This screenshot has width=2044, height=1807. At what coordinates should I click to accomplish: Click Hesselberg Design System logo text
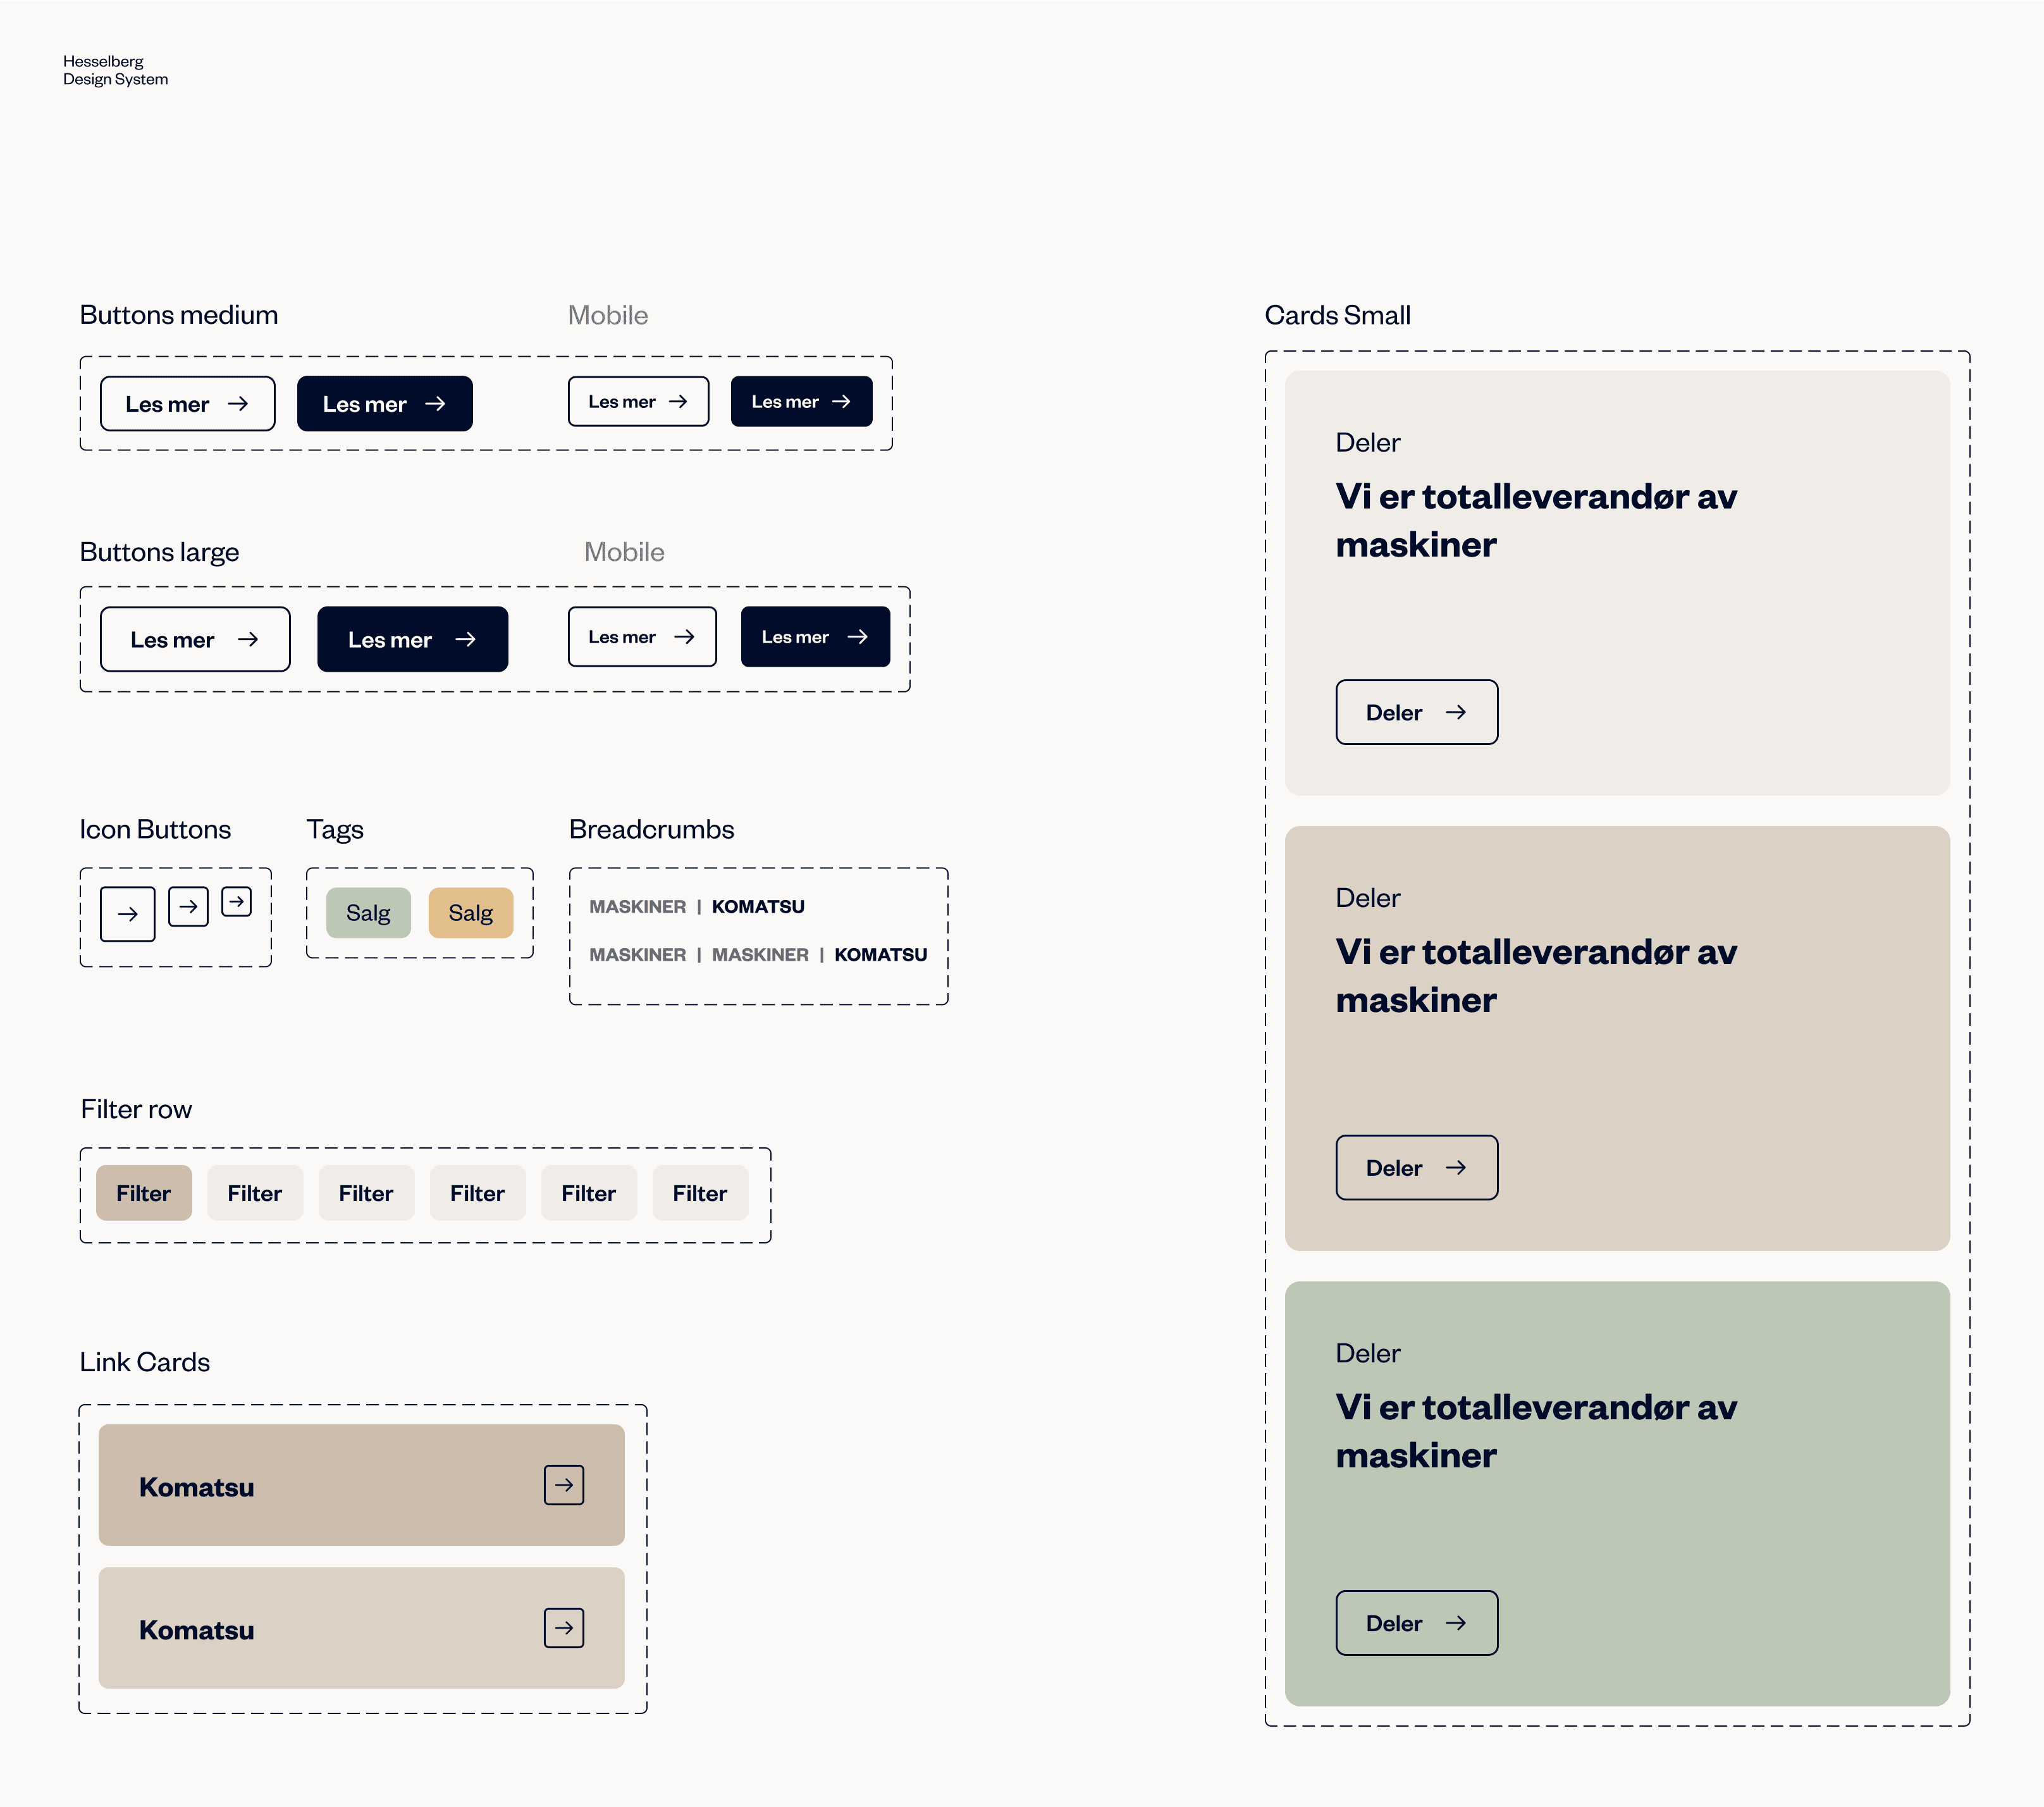tap(115, 70)
